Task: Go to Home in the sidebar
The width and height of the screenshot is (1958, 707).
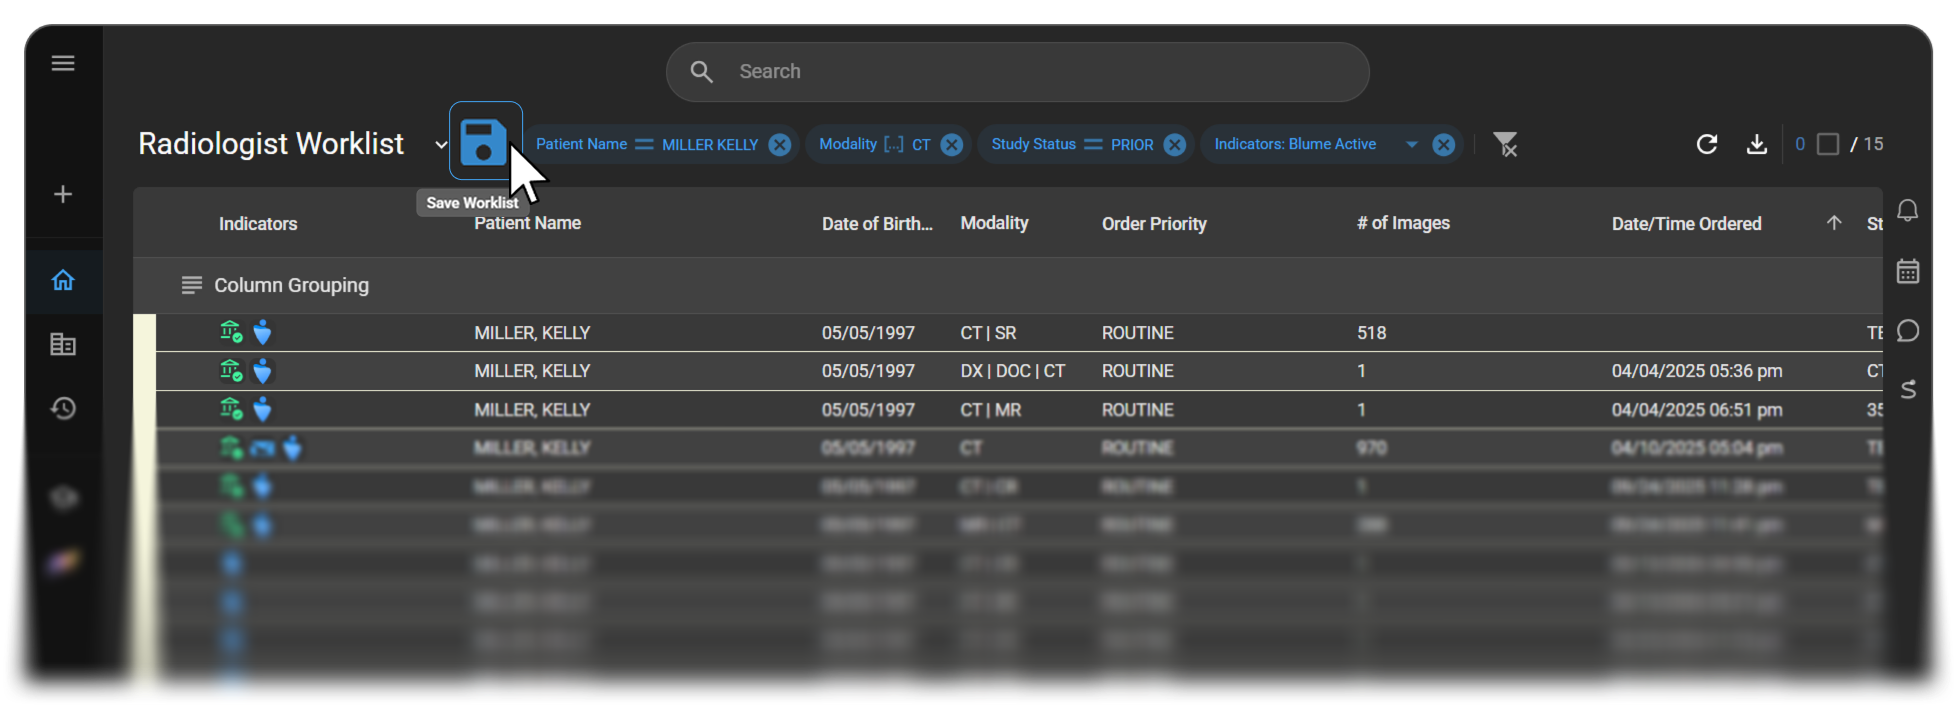Action: pyautogui.click(x=63, y=280)
